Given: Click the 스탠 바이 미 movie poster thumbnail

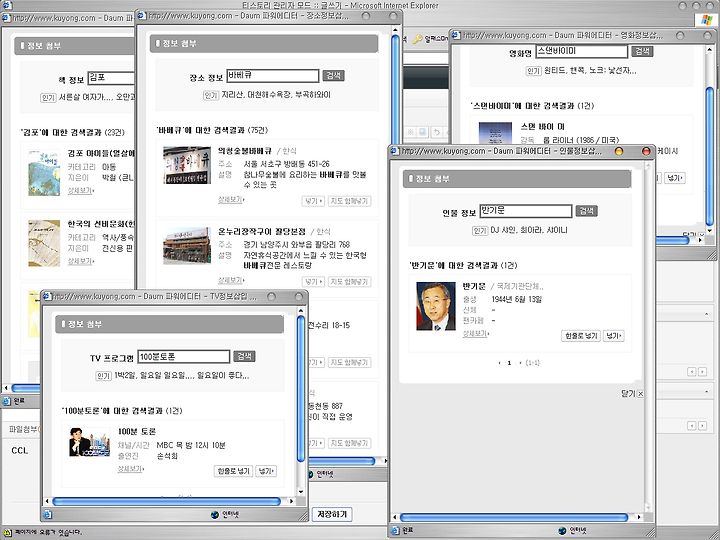Looking at the screenshot, I should (495, 133).
